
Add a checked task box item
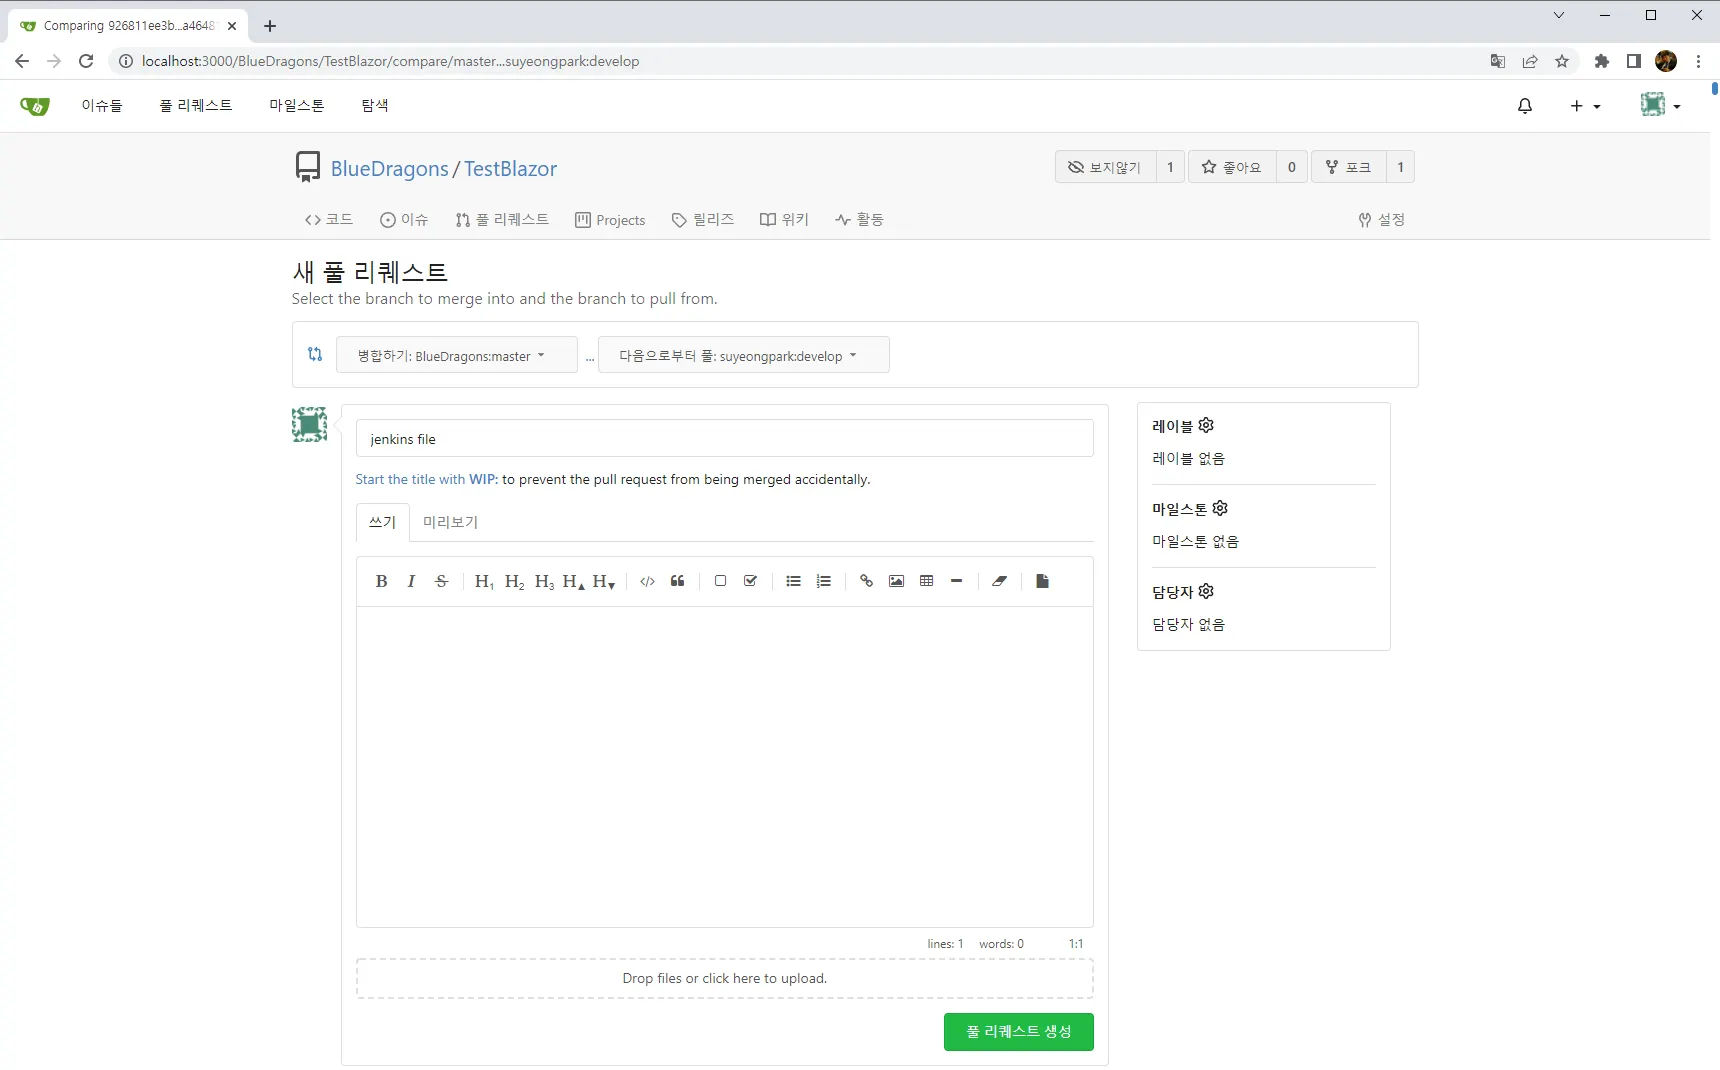750,581
